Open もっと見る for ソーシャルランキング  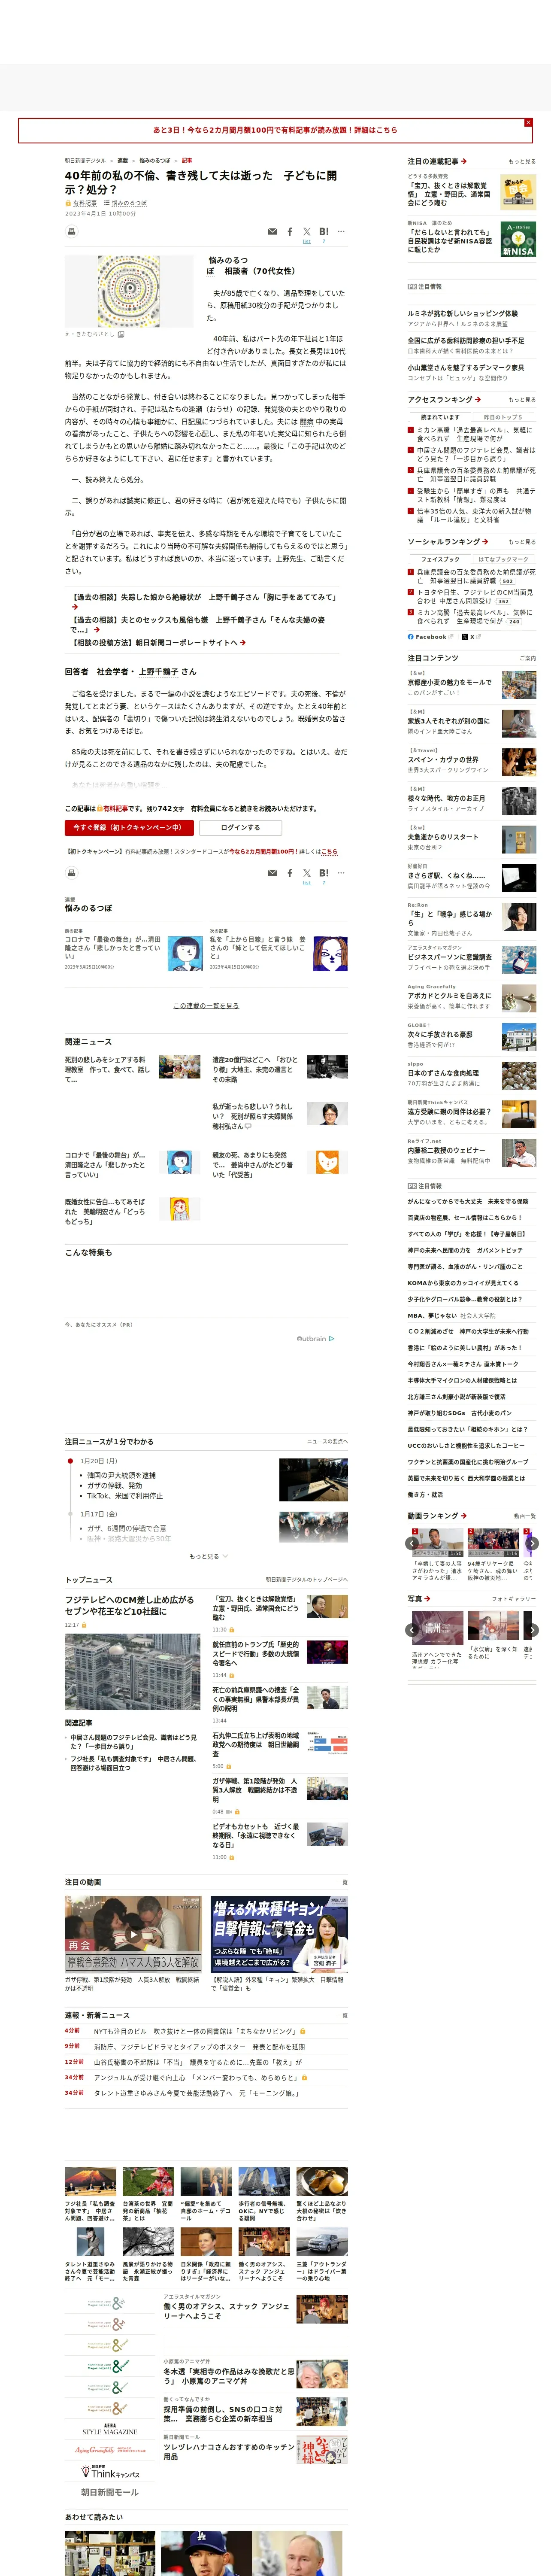(x=522, y=542)
